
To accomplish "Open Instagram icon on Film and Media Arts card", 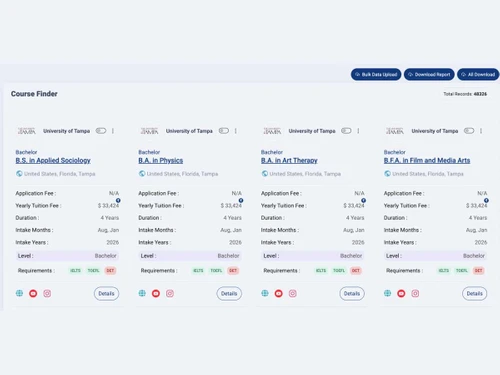I will [415, 293].
